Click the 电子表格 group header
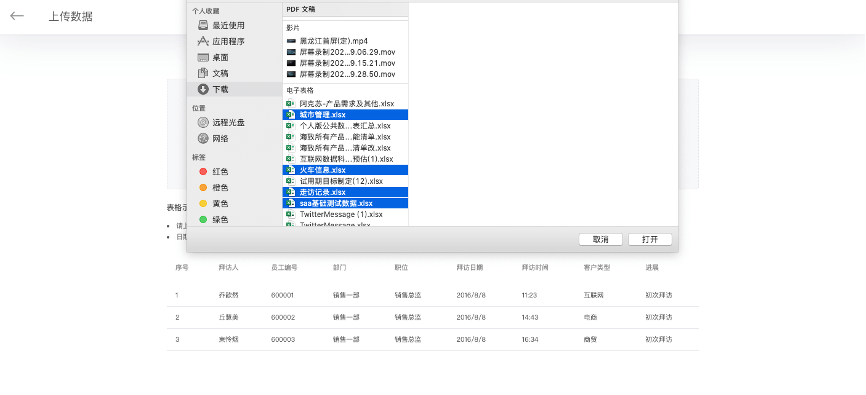The height and width of the screenshot is (395, 866). tap(300, 90)
